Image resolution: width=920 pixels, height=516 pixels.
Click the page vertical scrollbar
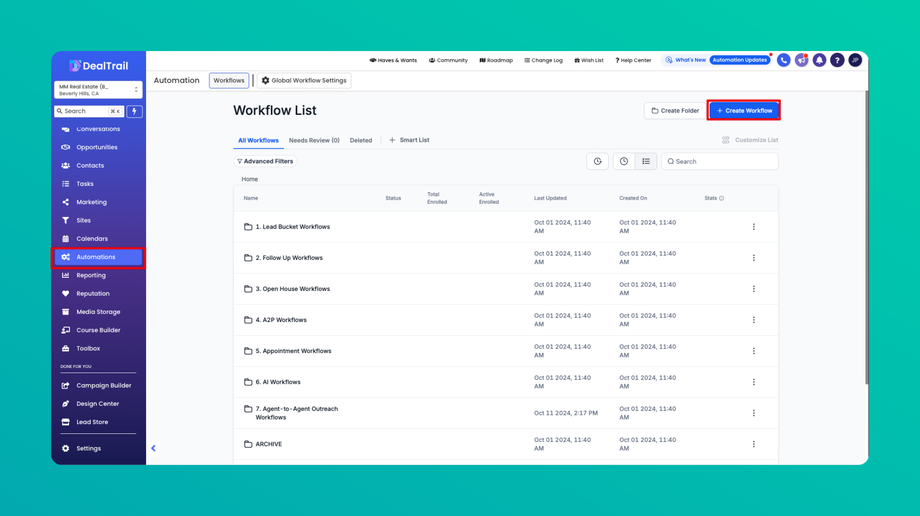click(x=866, y=238)
